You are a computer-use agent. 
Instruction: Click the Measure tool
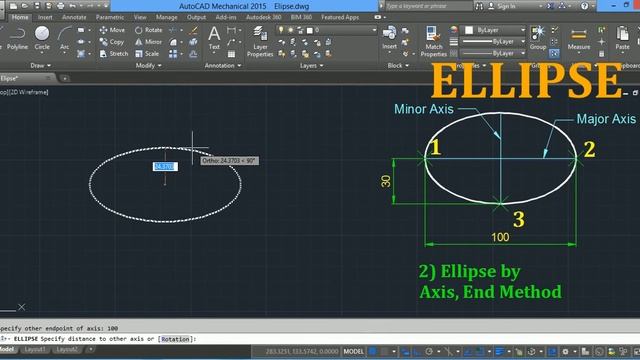(579, 39)
